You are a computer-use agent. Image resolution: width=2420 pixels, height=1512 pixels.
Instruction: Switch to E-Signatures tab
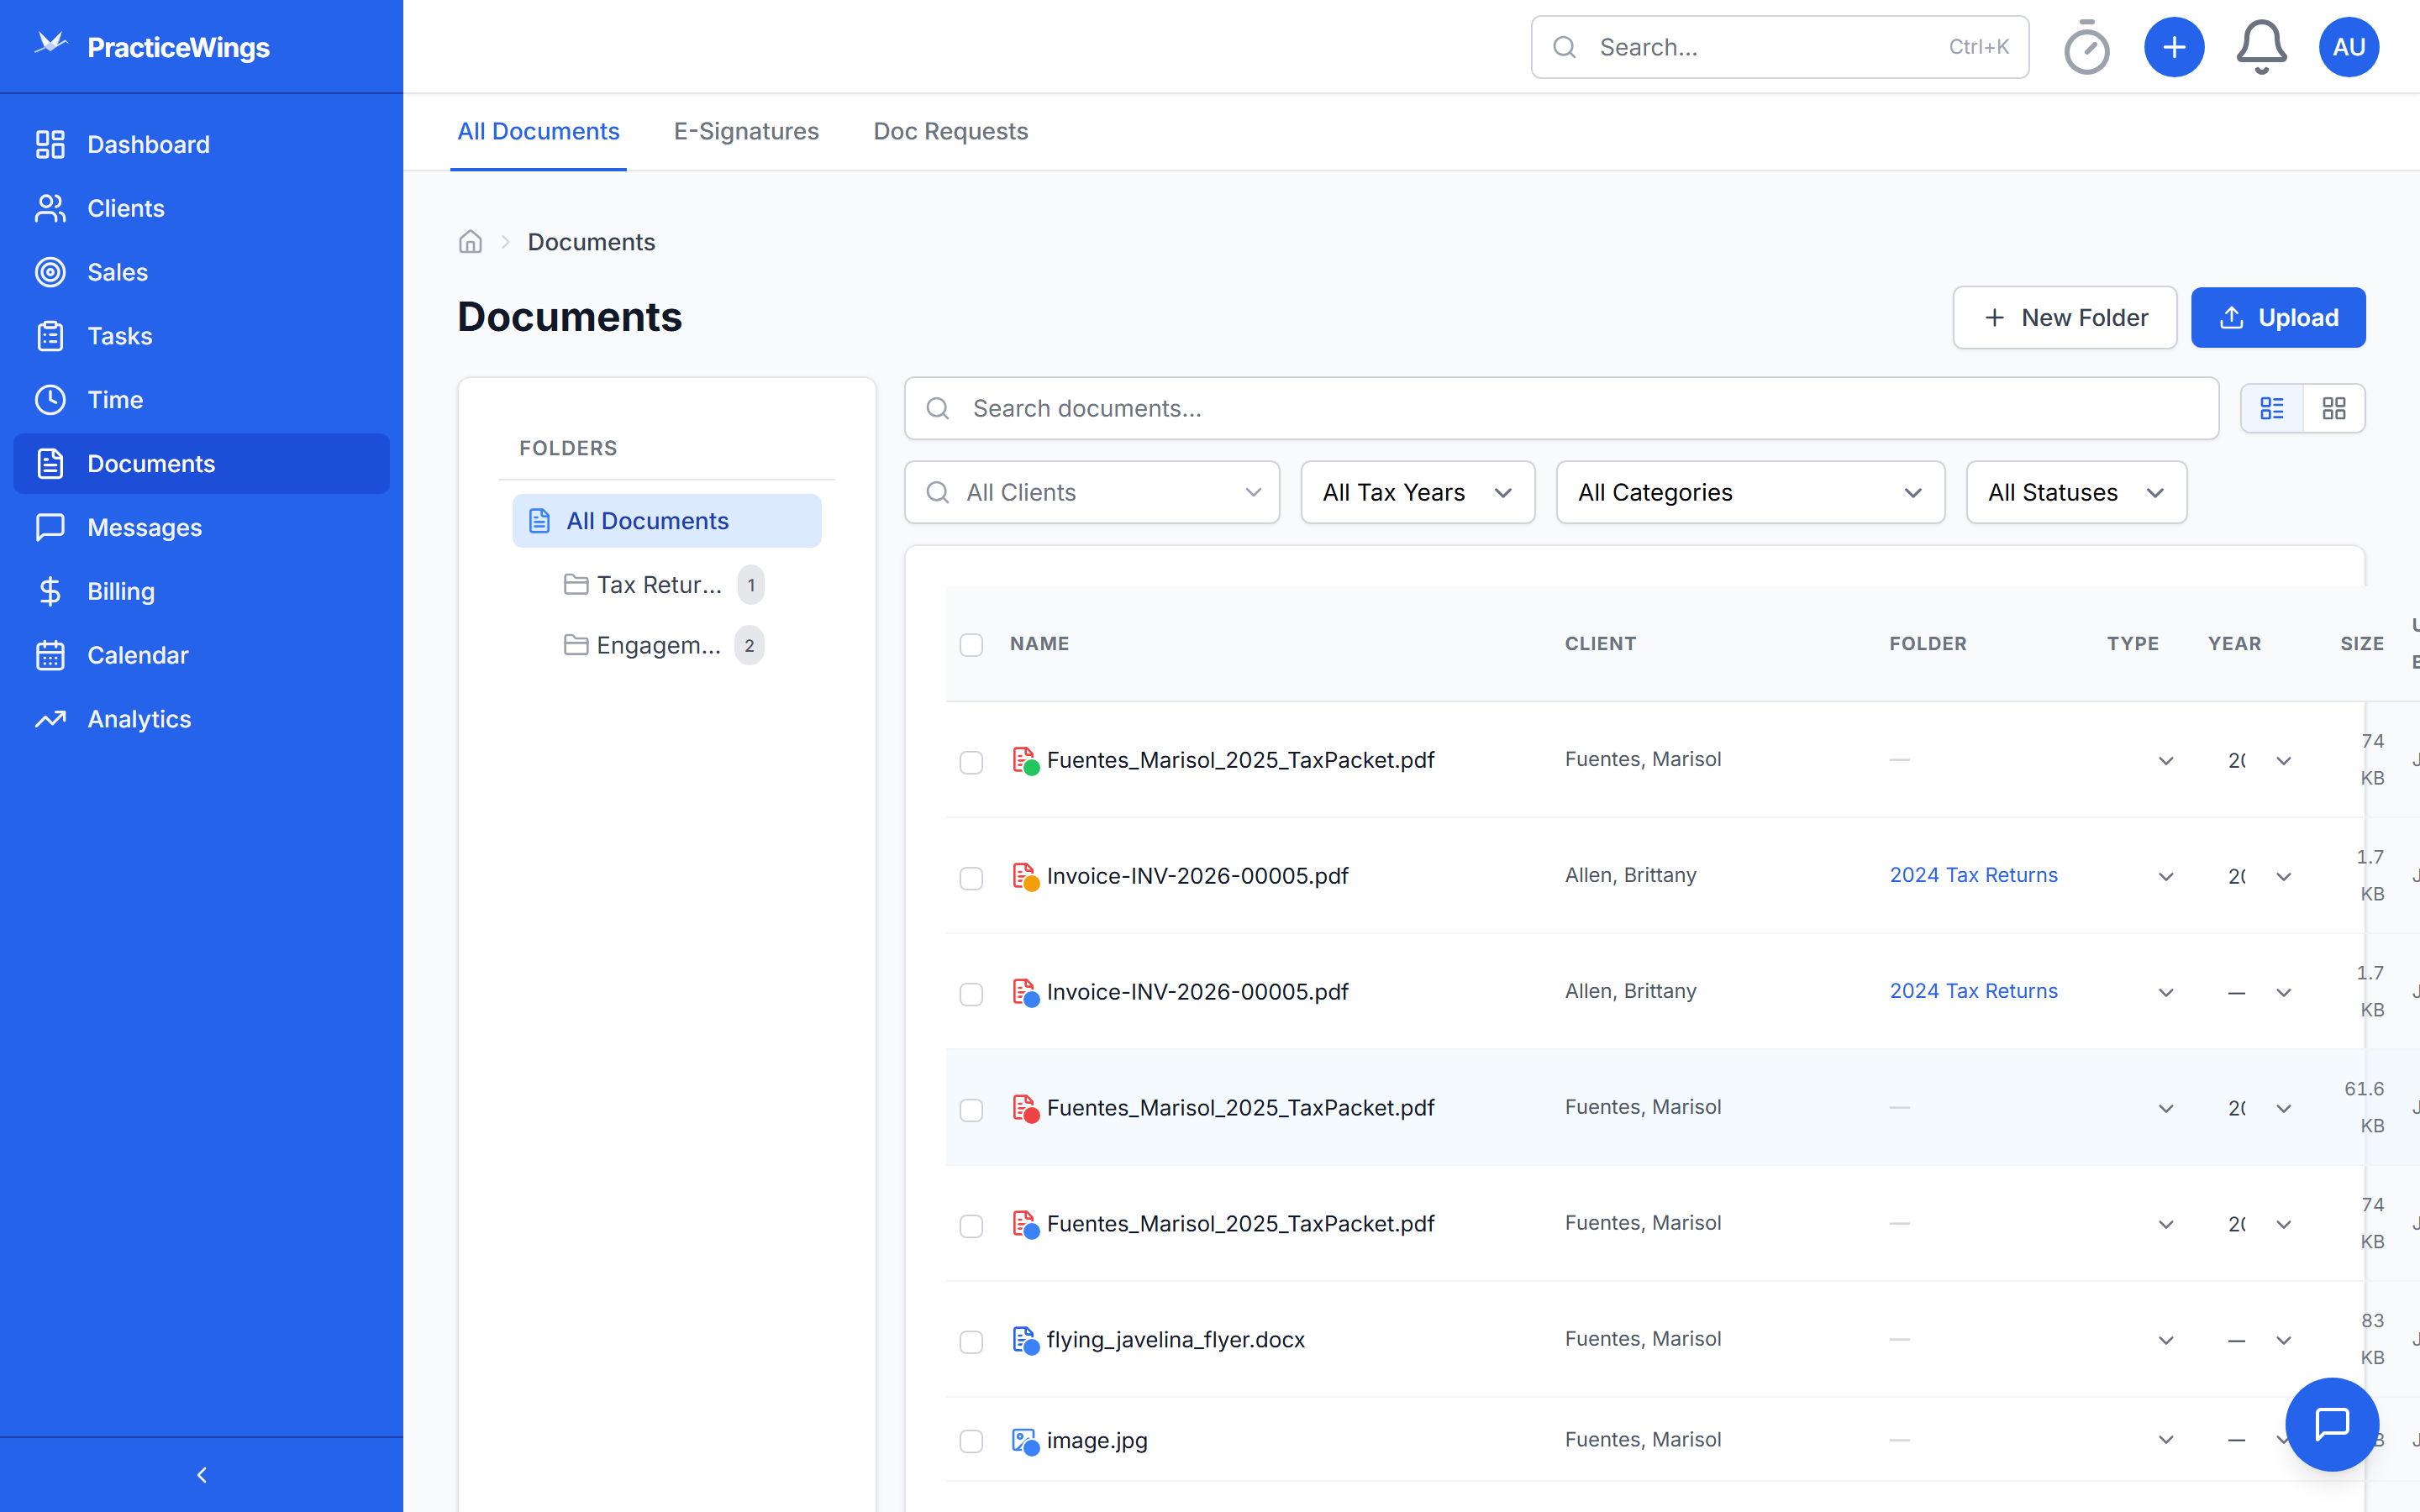pyautogui.click(x=746, y=131)
